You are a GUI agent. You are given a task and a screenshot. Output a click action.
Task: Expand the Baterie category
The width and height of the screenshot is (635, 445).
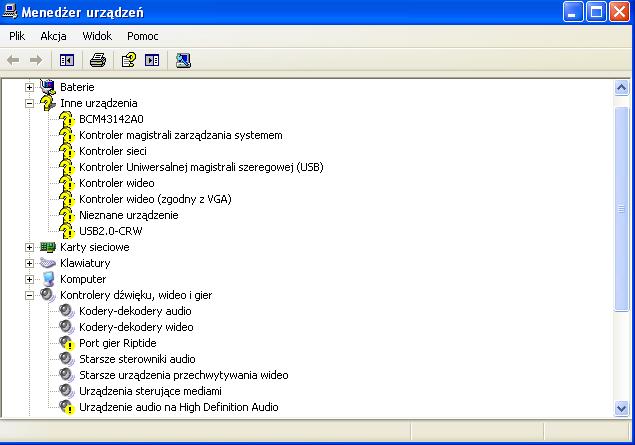pos(29,87)
